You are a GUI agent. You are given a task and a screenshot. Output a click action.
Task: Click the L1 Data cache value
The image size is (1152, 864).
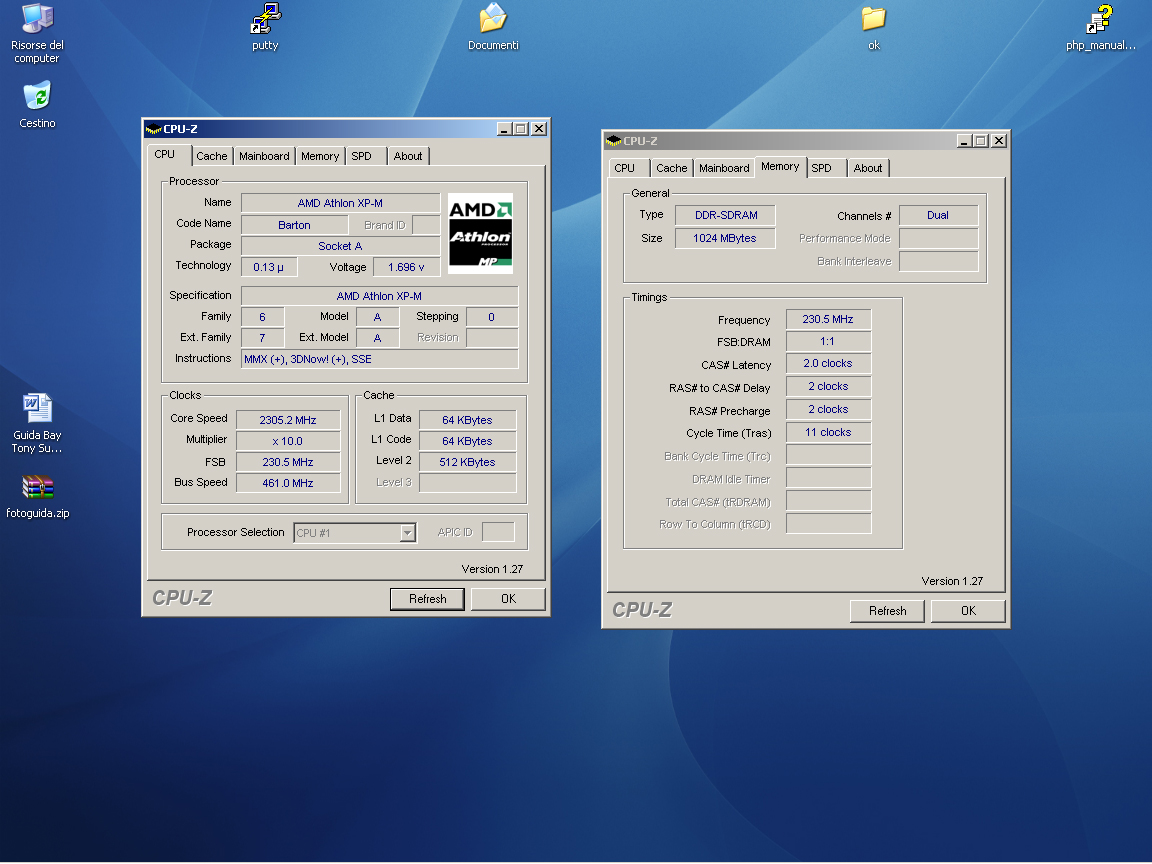click(467, 420)
